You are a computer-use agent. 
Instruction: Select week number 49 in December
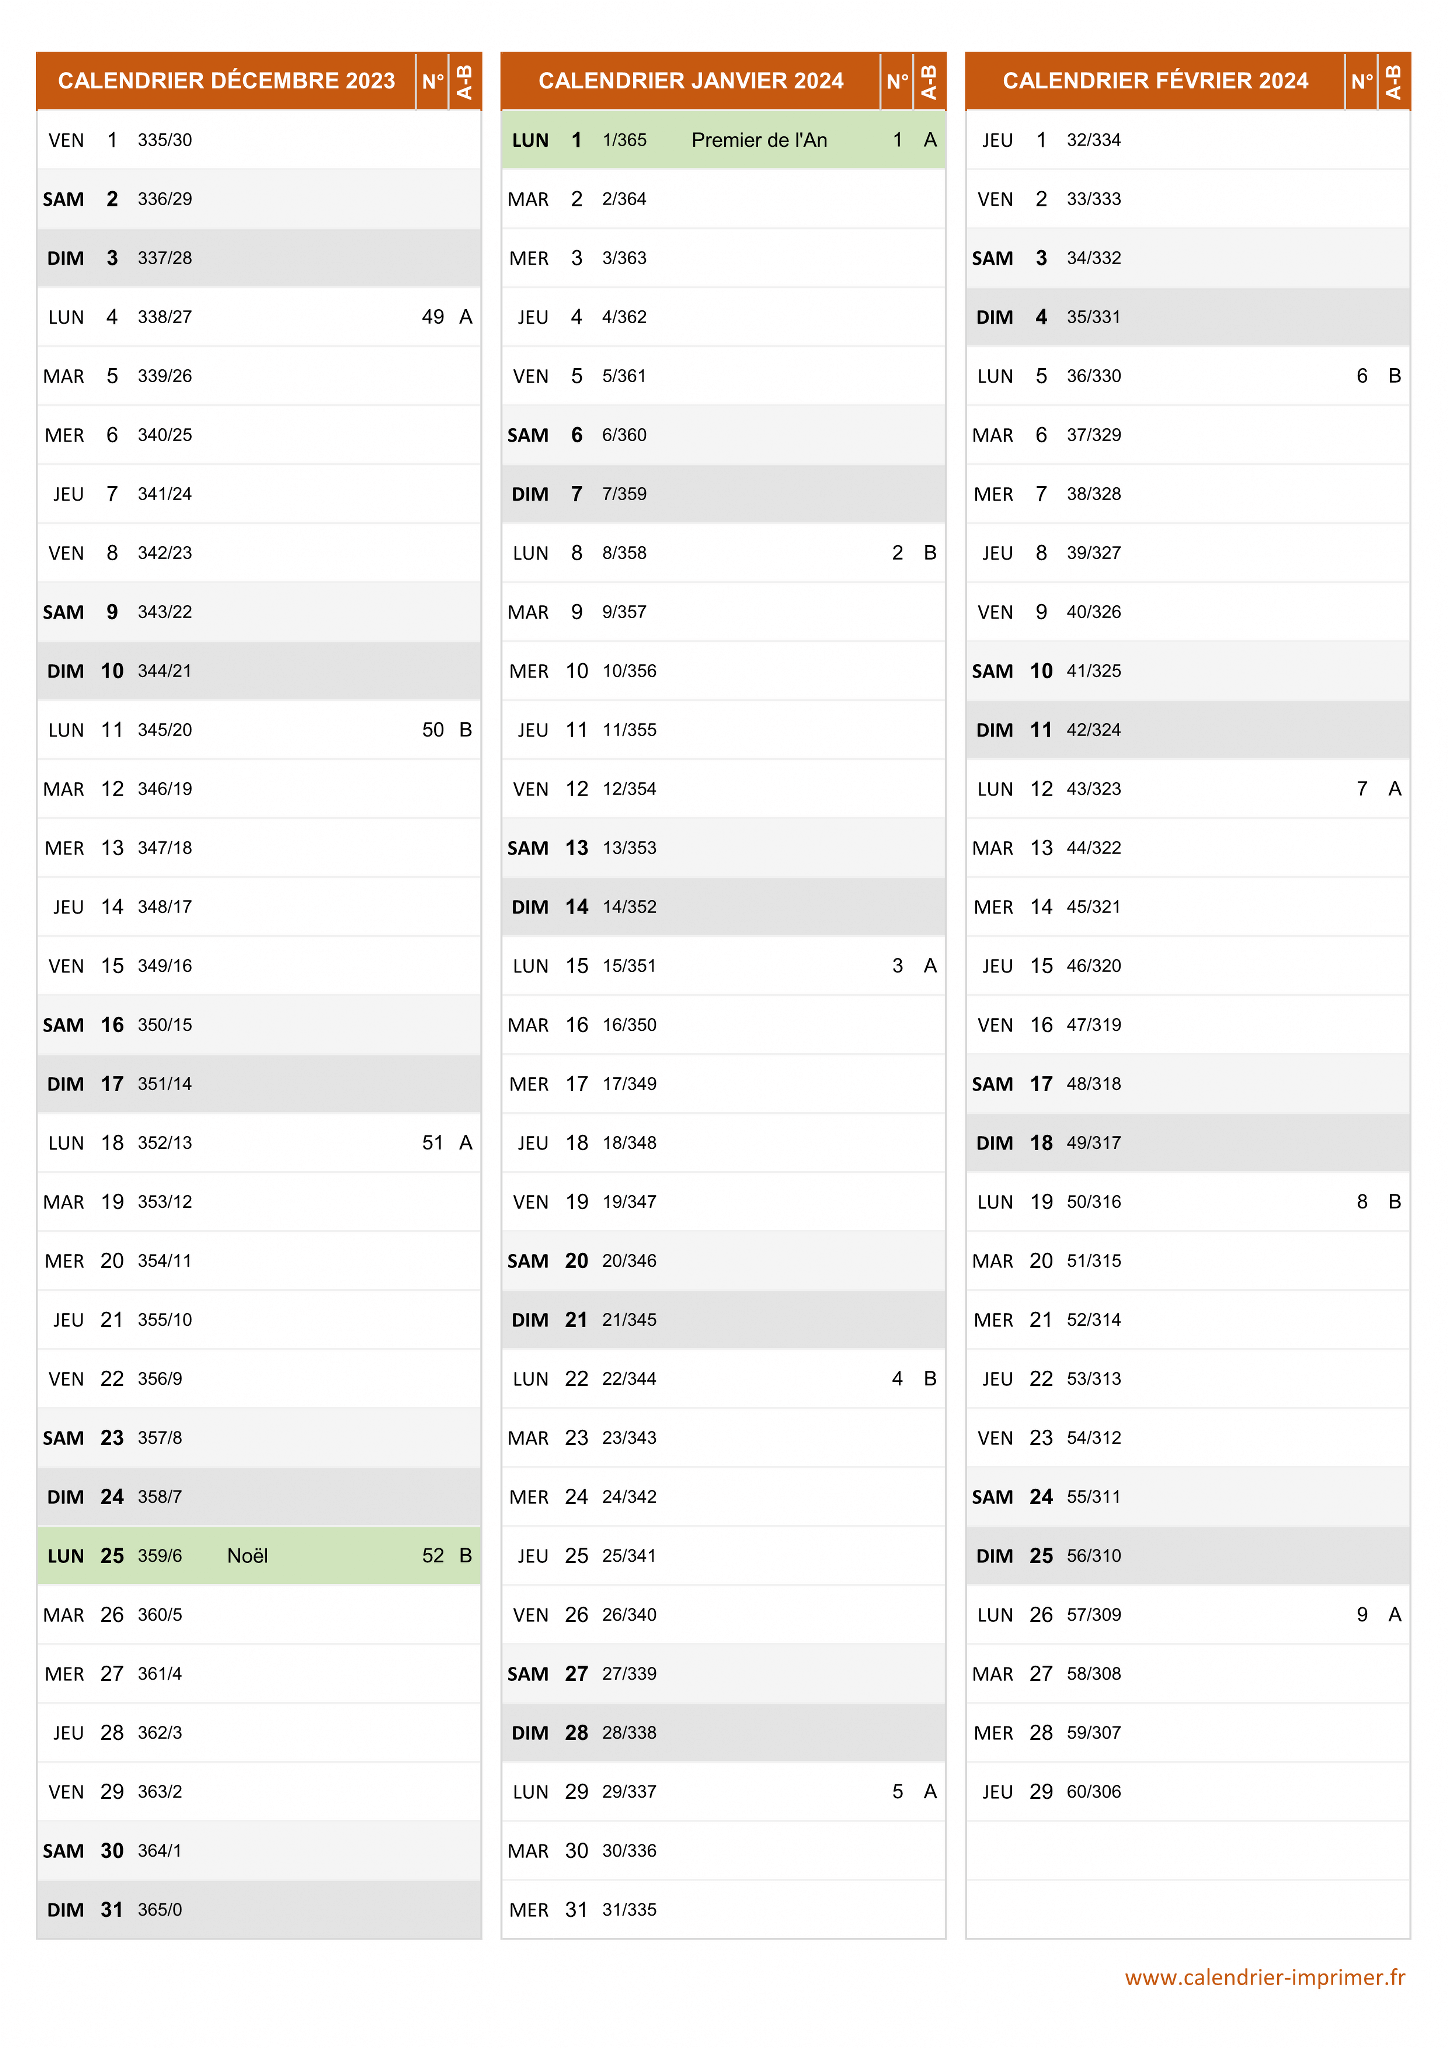[x=433, y=317]
